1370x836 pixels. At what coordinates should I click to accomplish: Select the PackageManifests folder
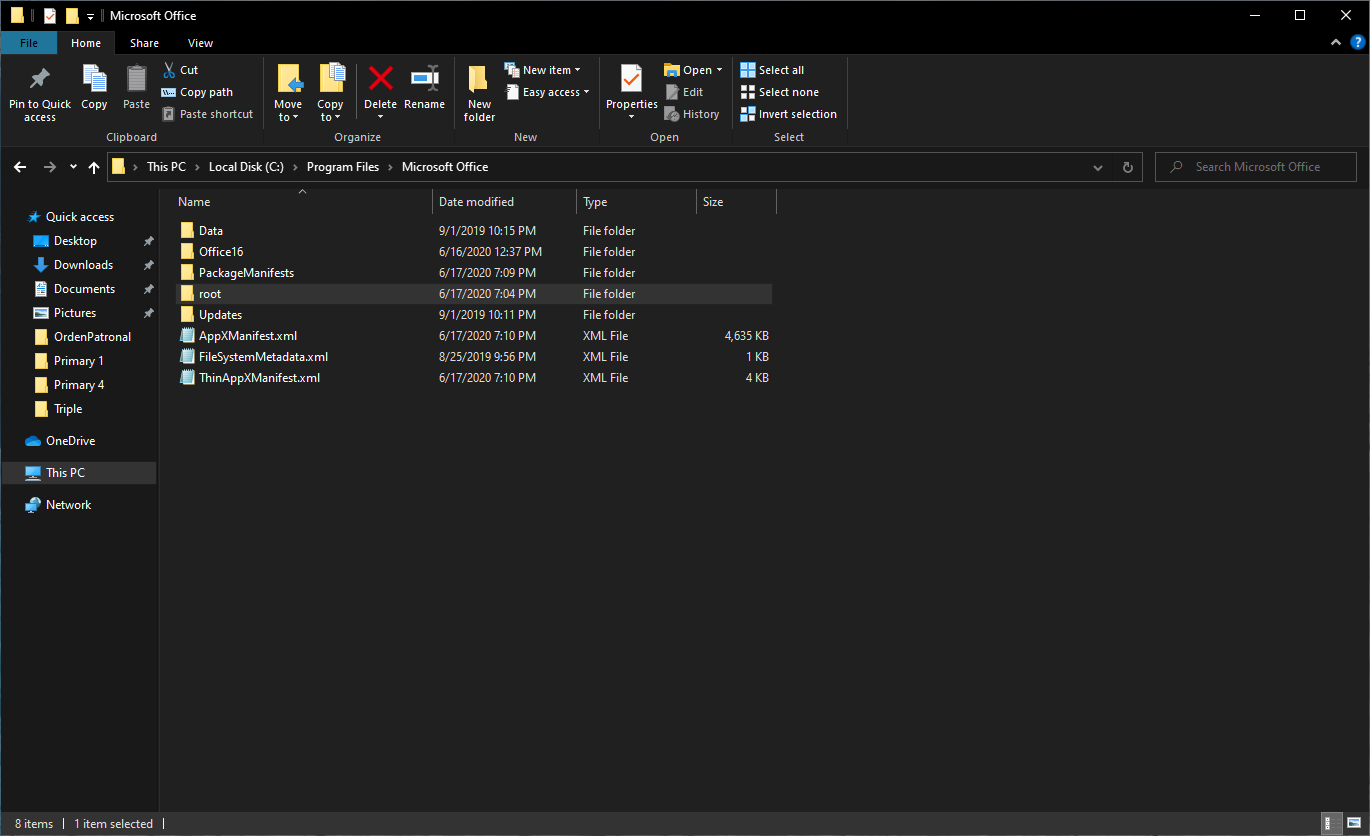click(x=474, y=273)
